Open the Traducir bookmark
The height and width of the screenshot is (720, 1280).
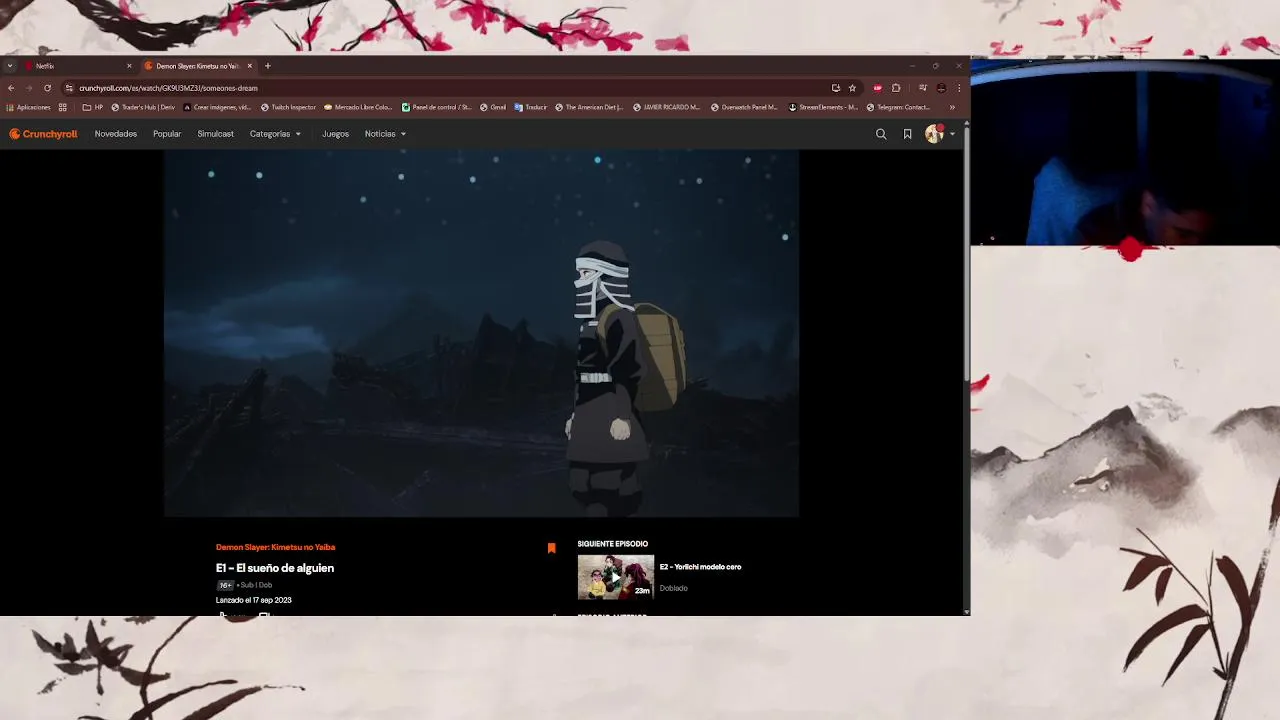tap(531, 107)
